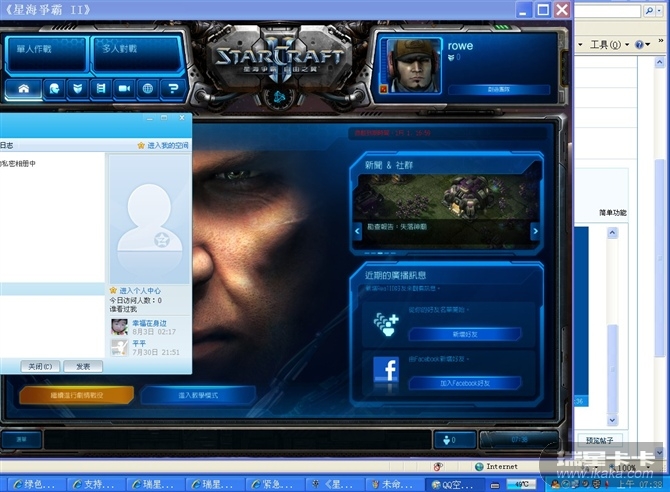Select the 日志 tab in QQ window
Image resolution: width=670 pixels, height=492 pixels.
coord(6,145)
